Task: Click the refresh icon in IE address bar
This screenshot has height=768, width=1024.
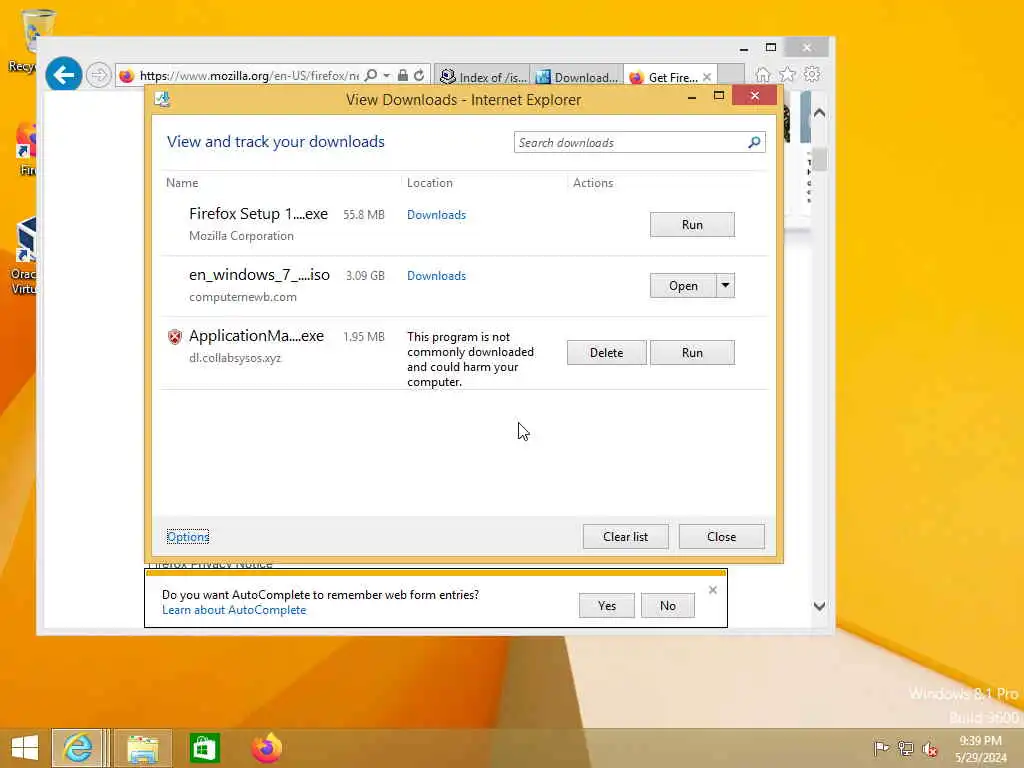Action: coord(419,75)
